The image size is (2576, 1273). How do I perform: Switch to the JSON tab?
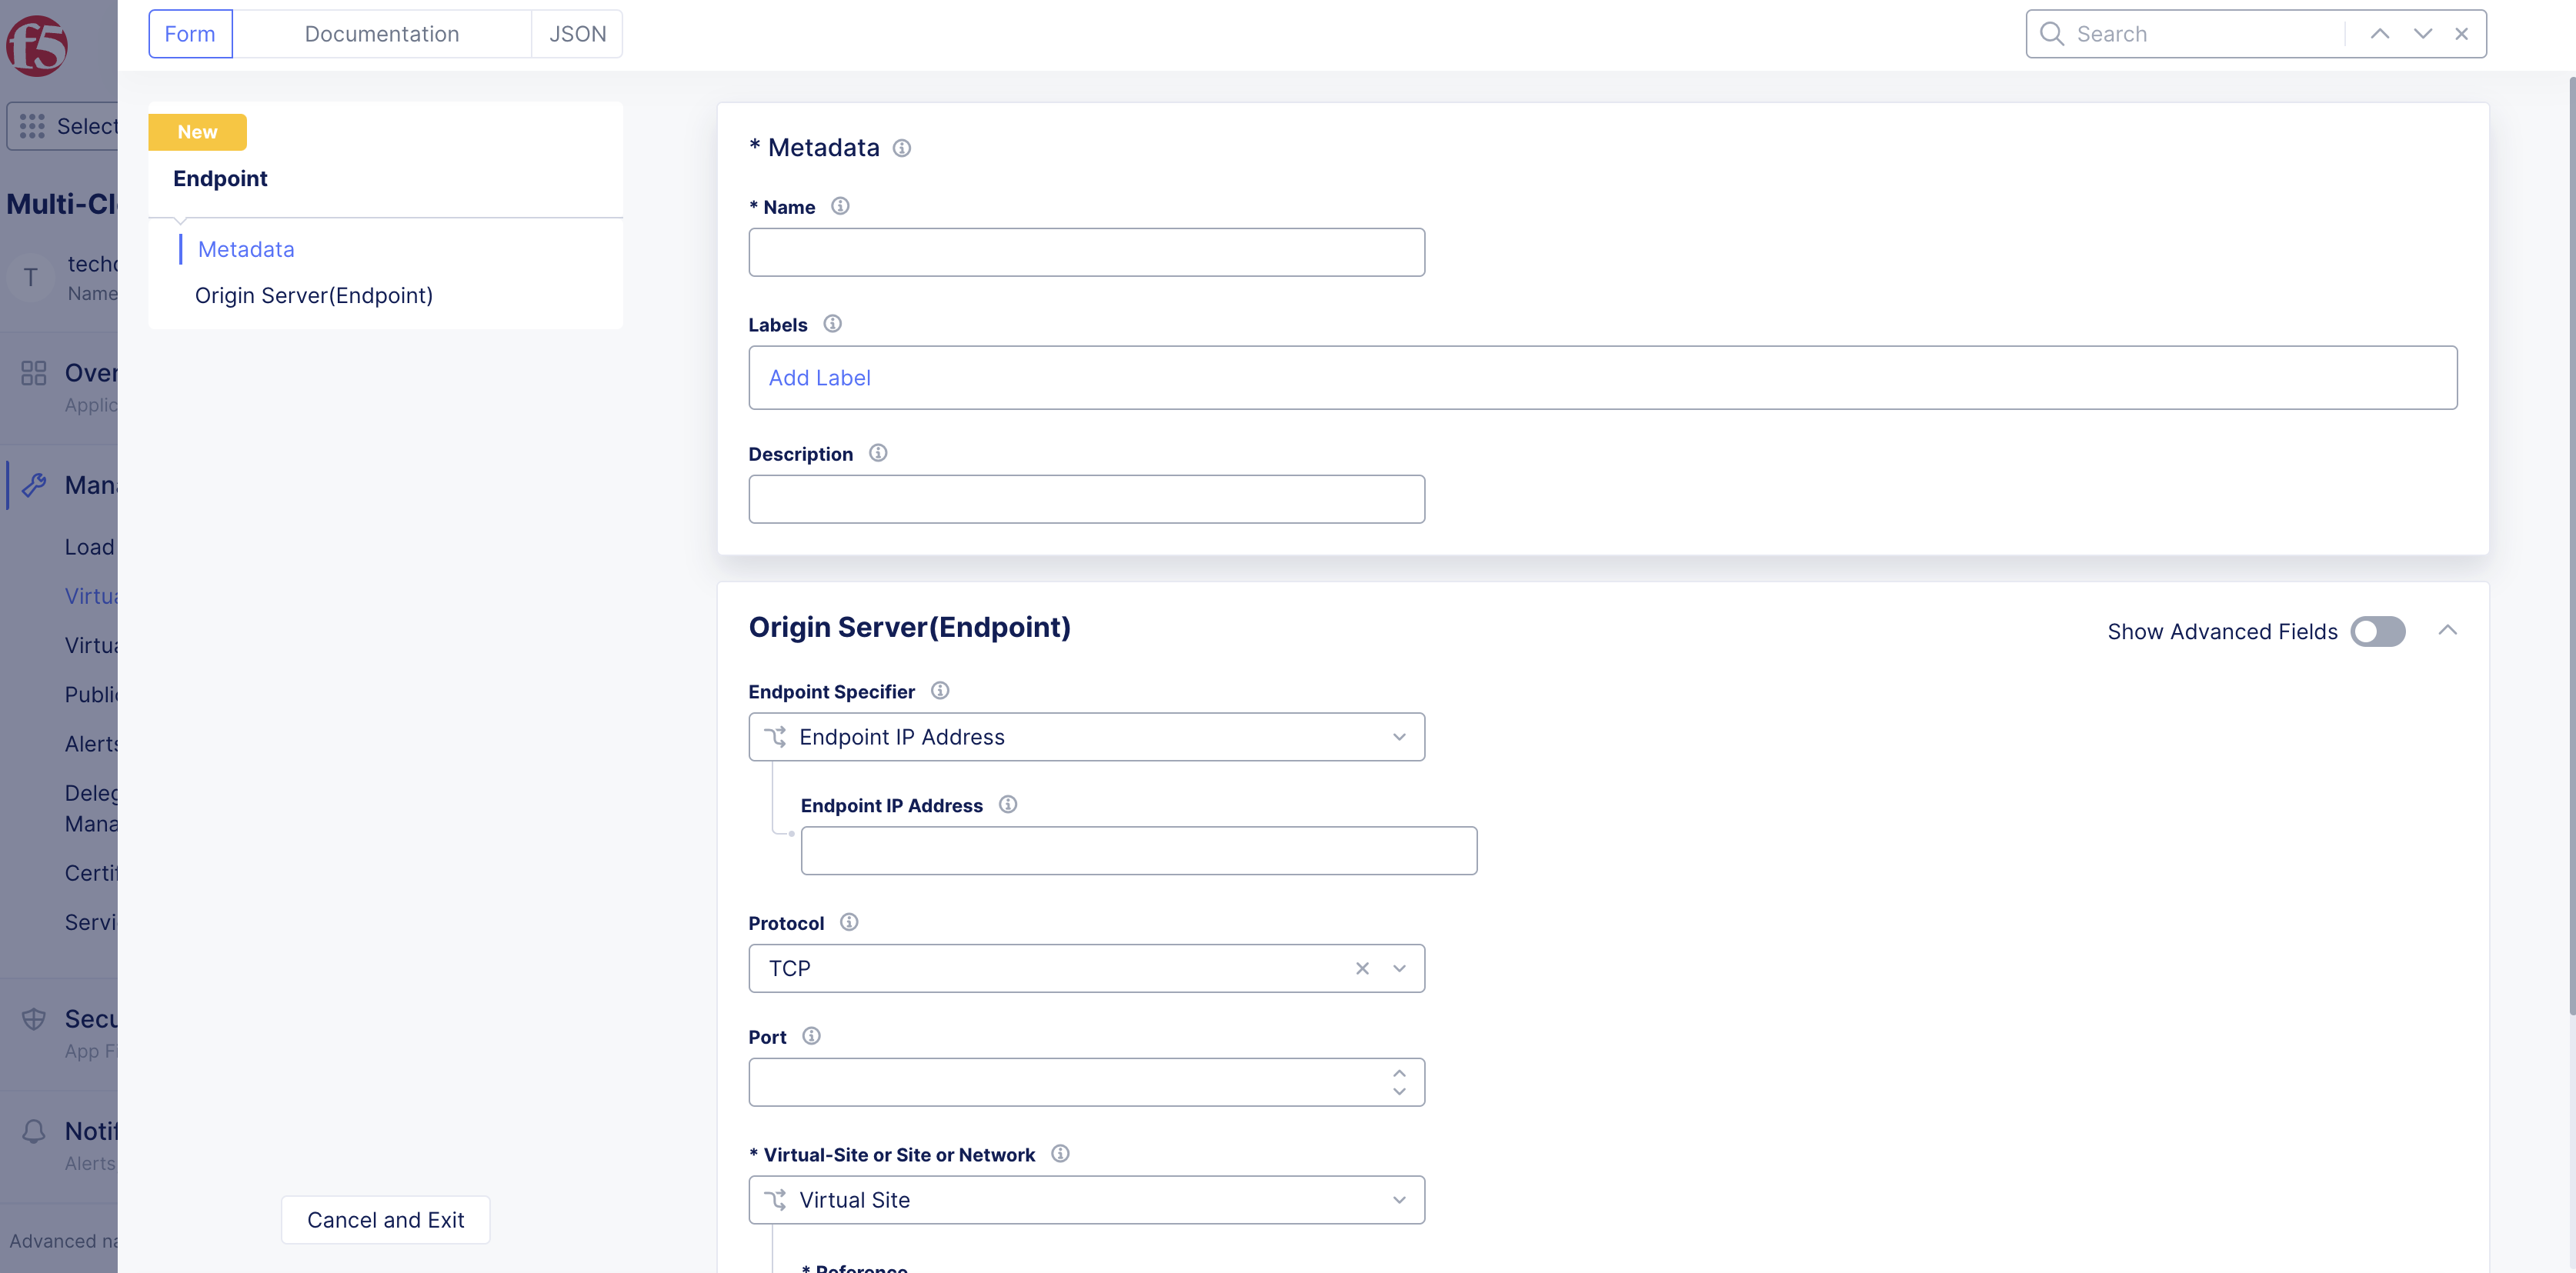click(577, 33)
